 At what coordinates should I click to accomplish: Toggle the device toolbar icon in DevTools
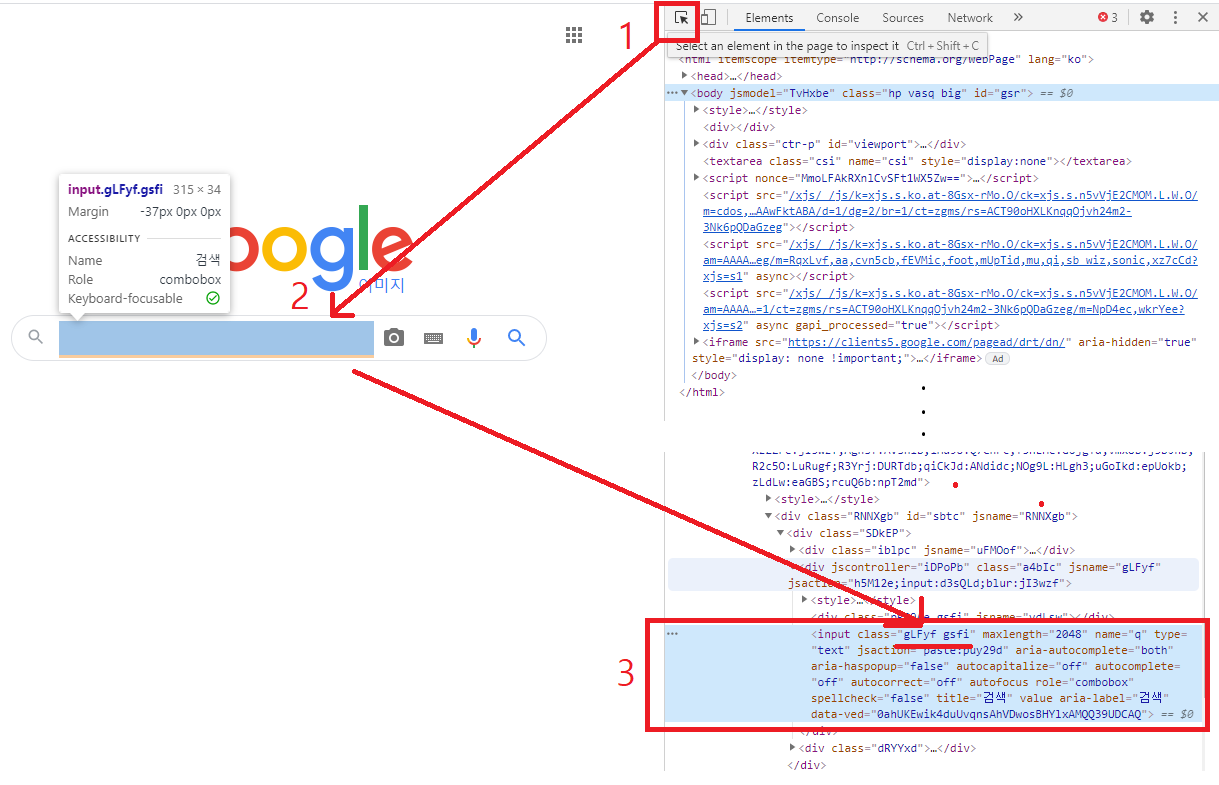pos(708,18)
